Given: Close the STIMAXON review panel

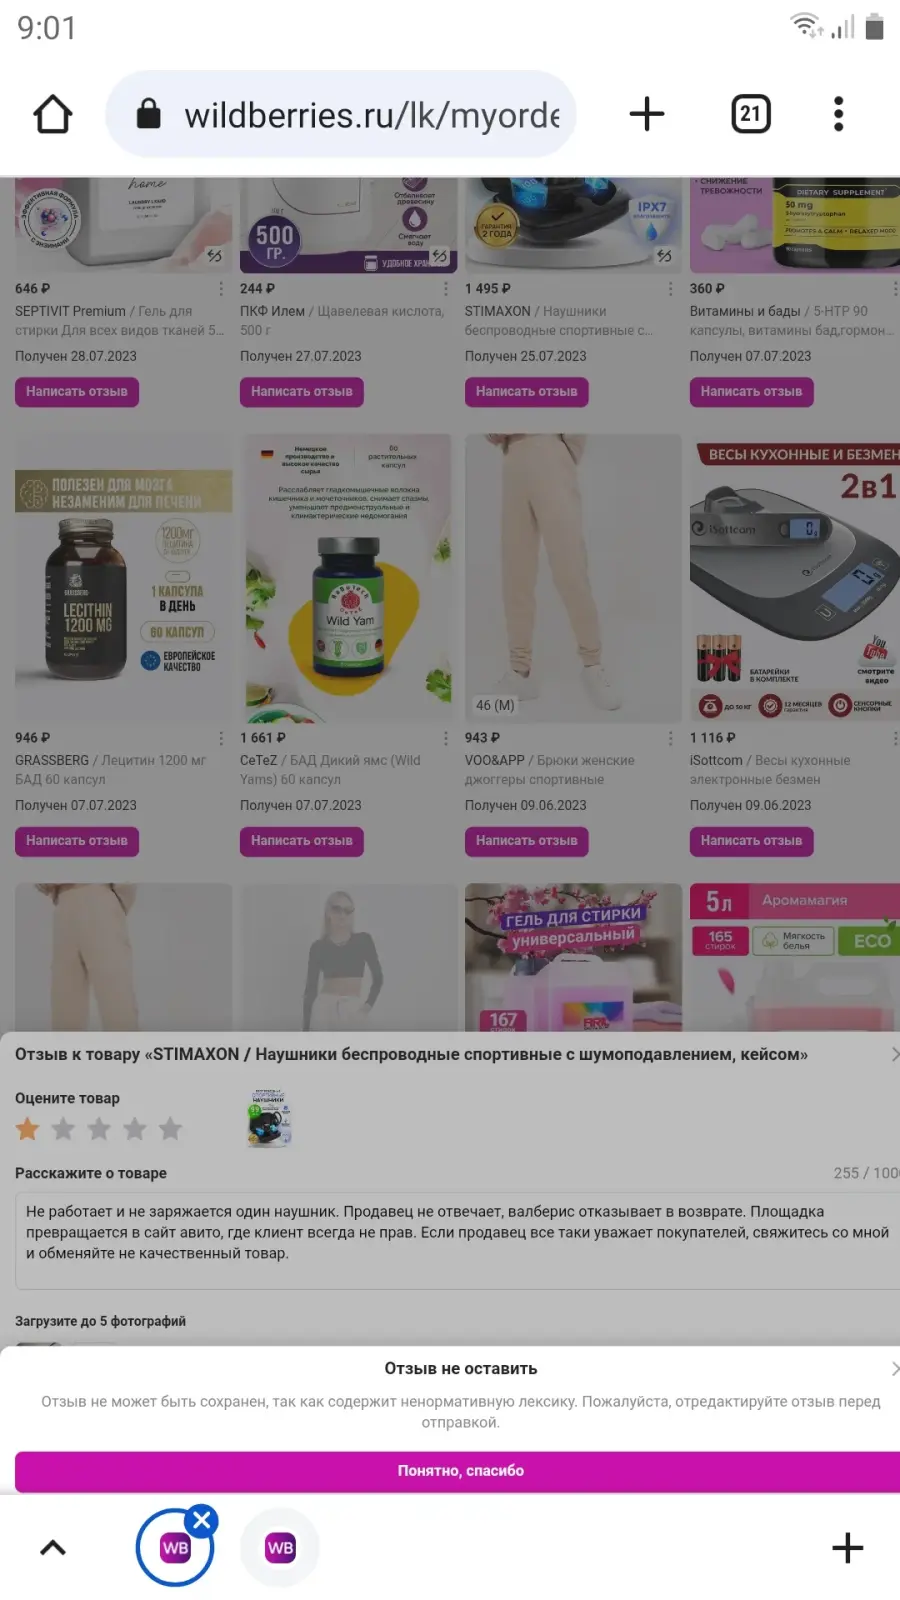Looking at the screenshot, I should [x=894, y=1054].
